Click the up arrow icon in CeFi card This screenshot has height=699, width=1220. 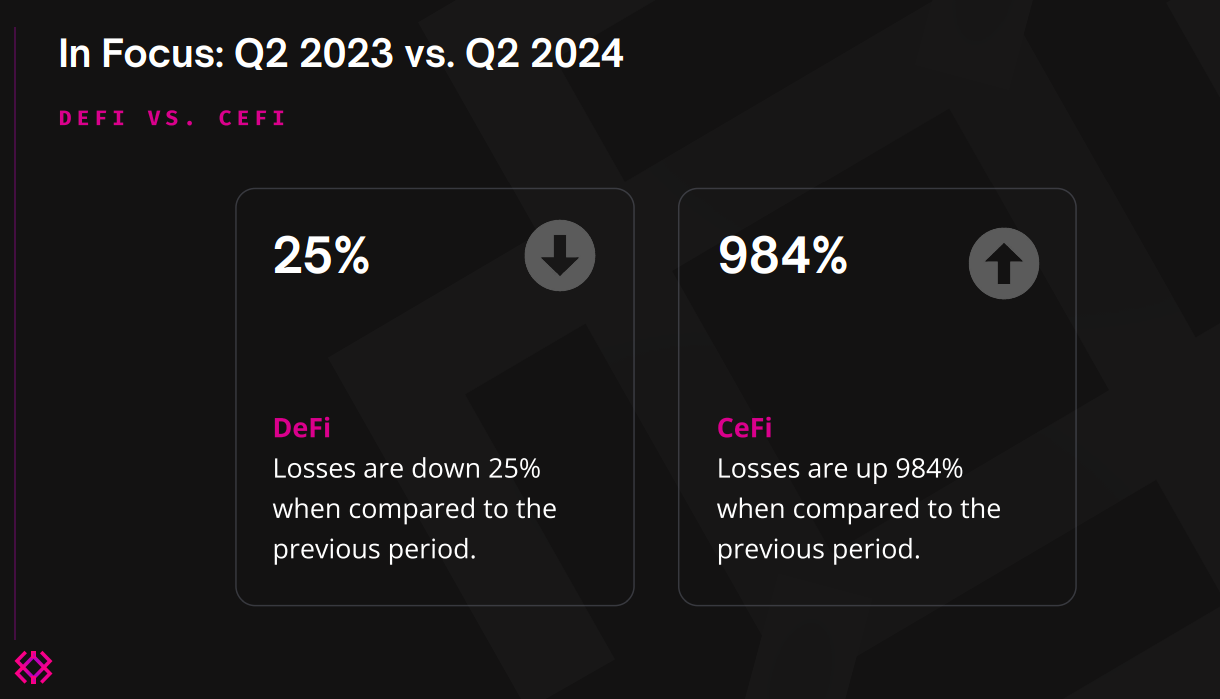pos(1004,264)
